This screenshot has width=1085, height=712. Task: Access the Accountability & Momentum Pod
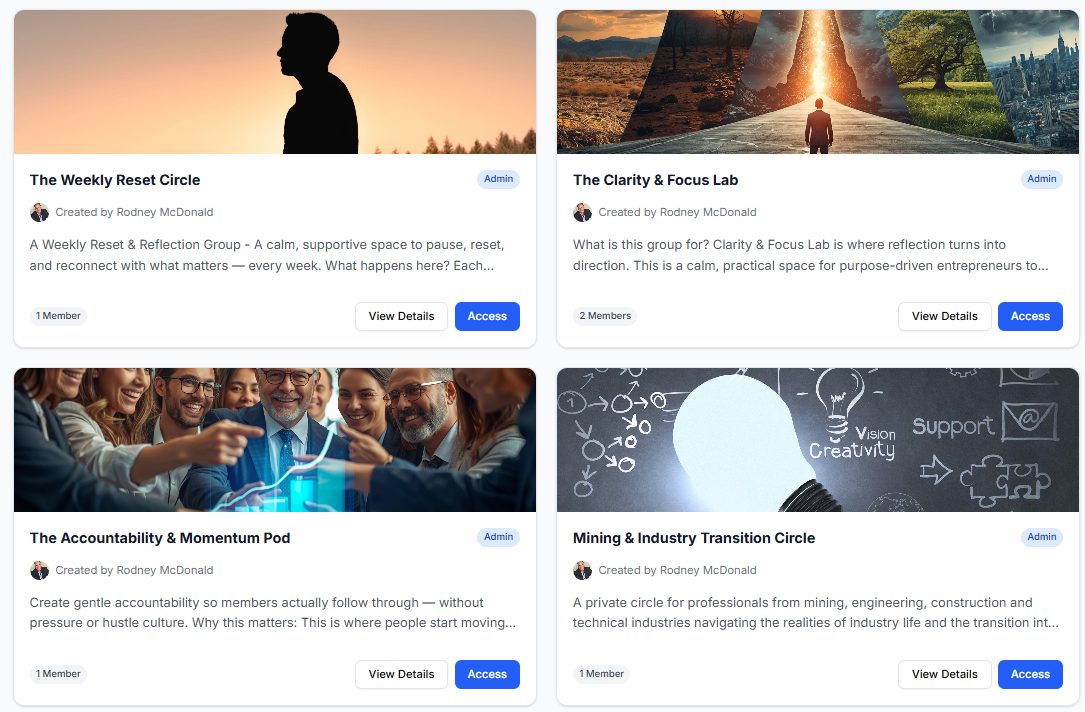(487, 674)
